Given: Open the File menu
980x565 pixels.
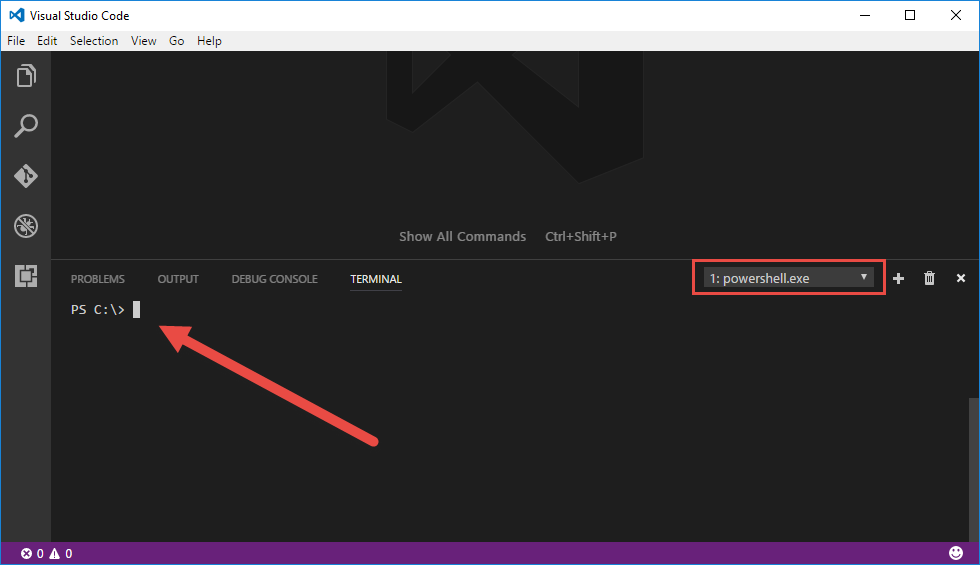Looking at the screenshot, I should coord(16,41).
